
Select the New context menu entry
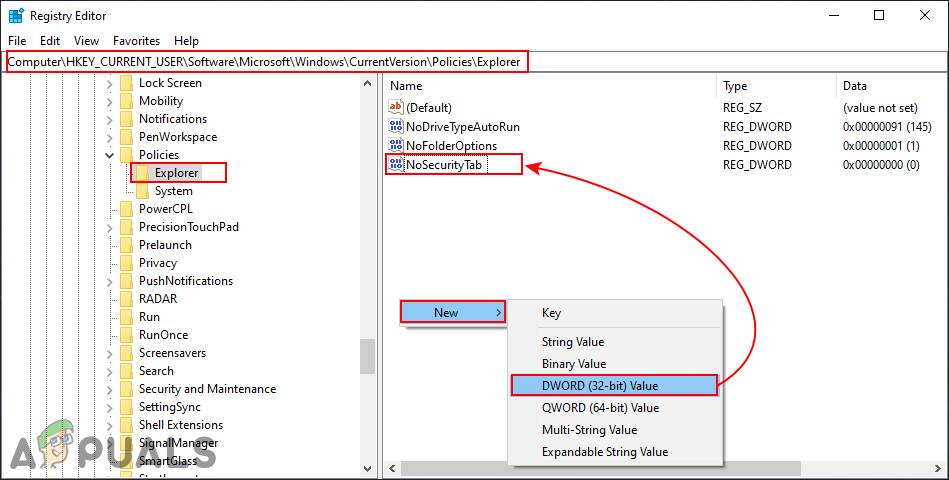click(x=453, y=313)
